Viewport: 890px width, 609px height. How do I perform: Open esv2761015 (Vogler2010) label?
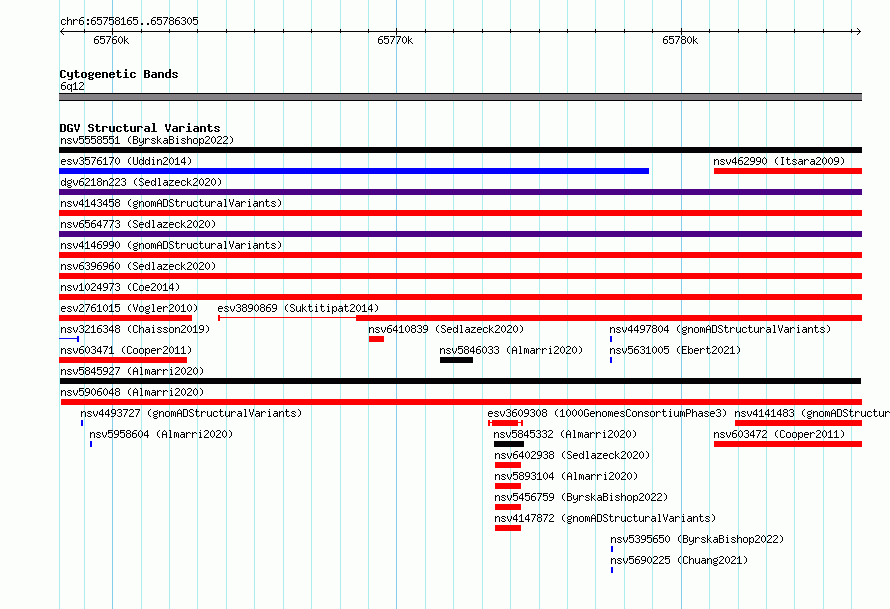(x=129, y=308)
